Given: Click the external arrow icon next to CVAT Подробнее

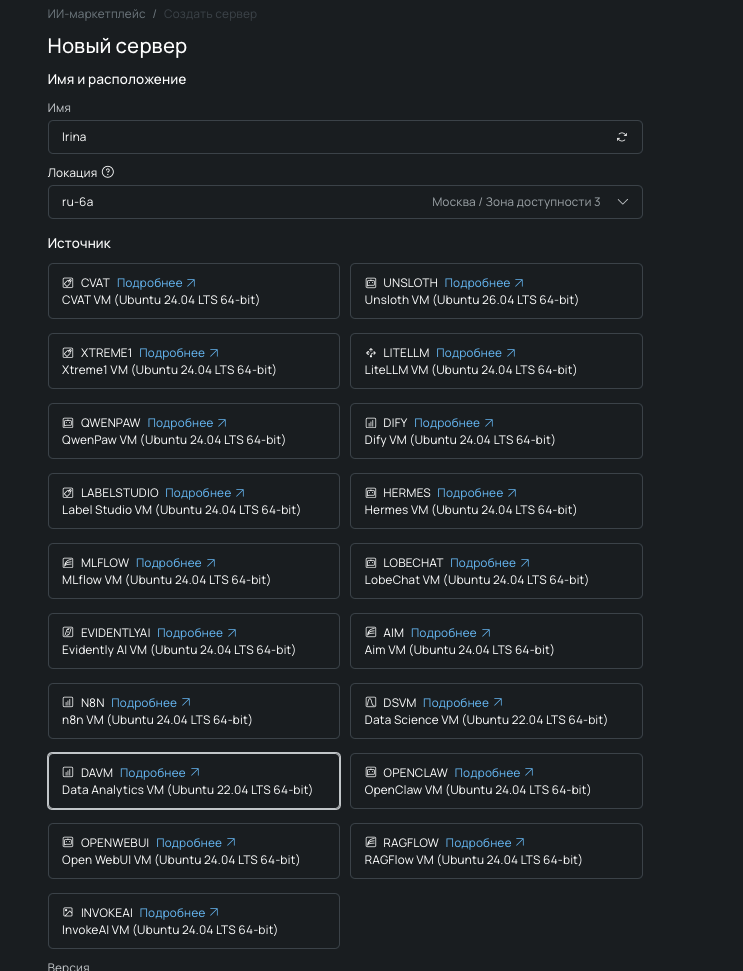Looking at the screenshot, I should tap(191, 283).
